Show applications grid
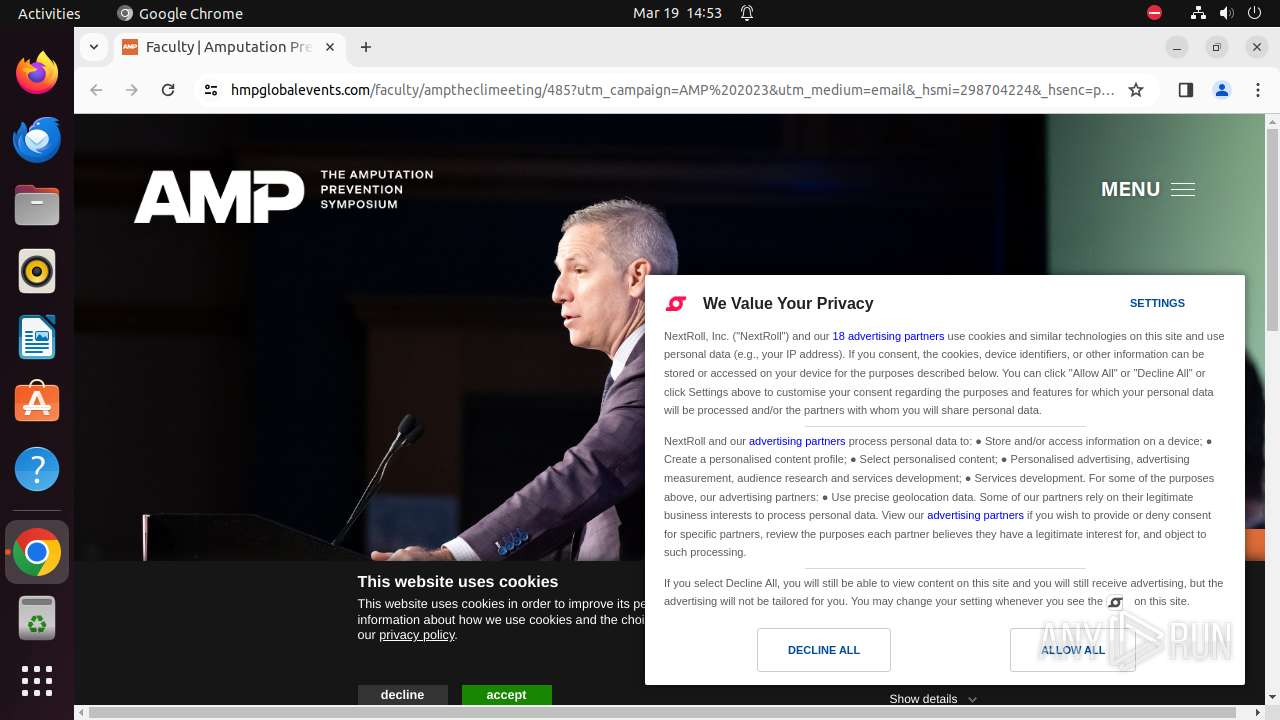Screen dimensions: 1280x720 click(37, 681)
